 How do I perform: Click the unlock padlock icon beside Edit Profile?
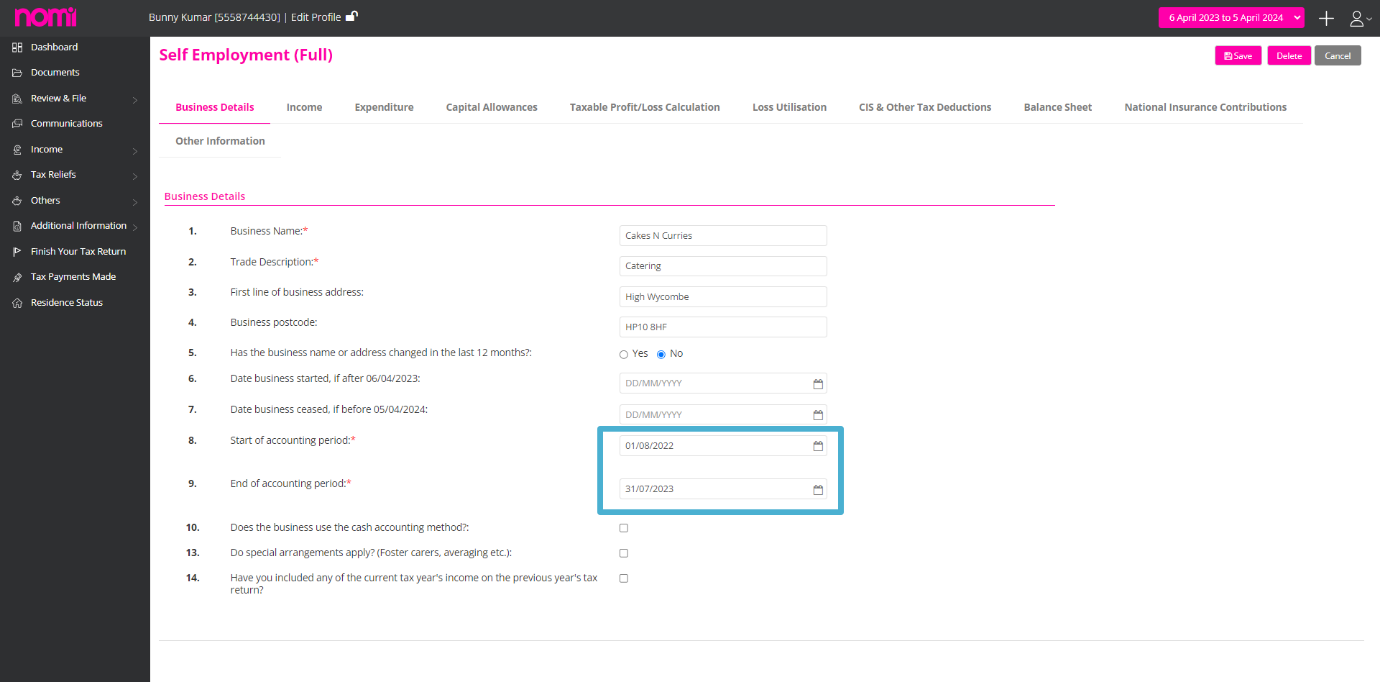352,17
